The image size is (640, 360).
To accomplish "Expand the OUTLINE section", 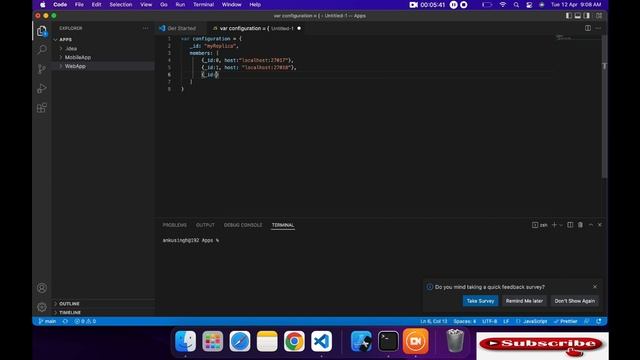I will point(103,304).
